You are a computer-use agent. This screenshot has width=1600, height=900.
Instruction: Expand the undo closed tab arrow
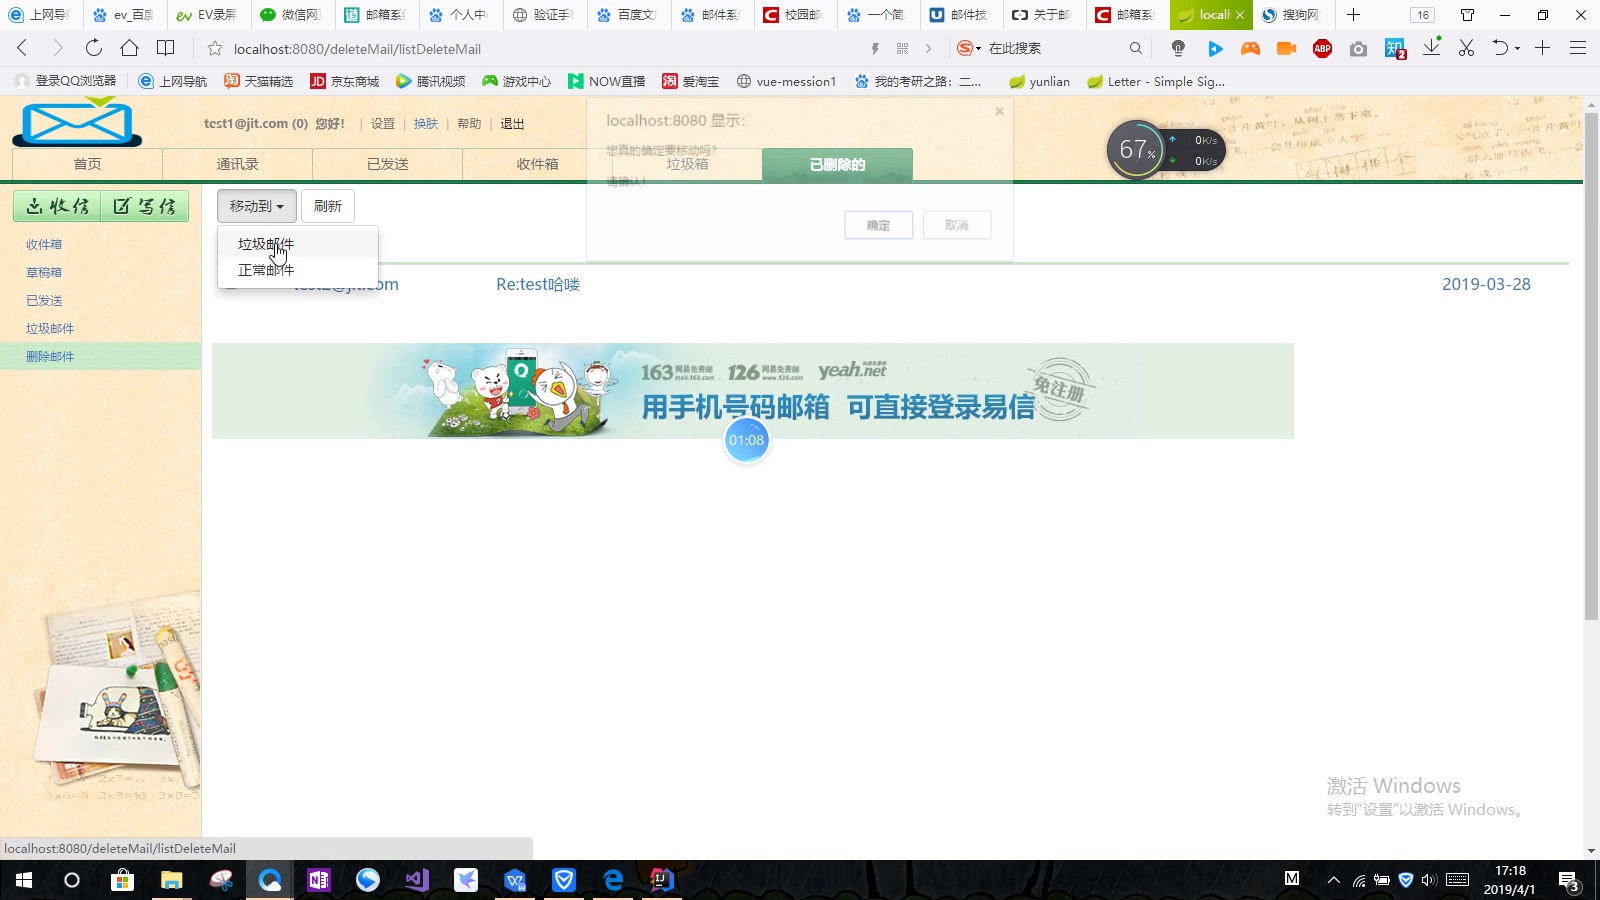[x=1517, y=48]
